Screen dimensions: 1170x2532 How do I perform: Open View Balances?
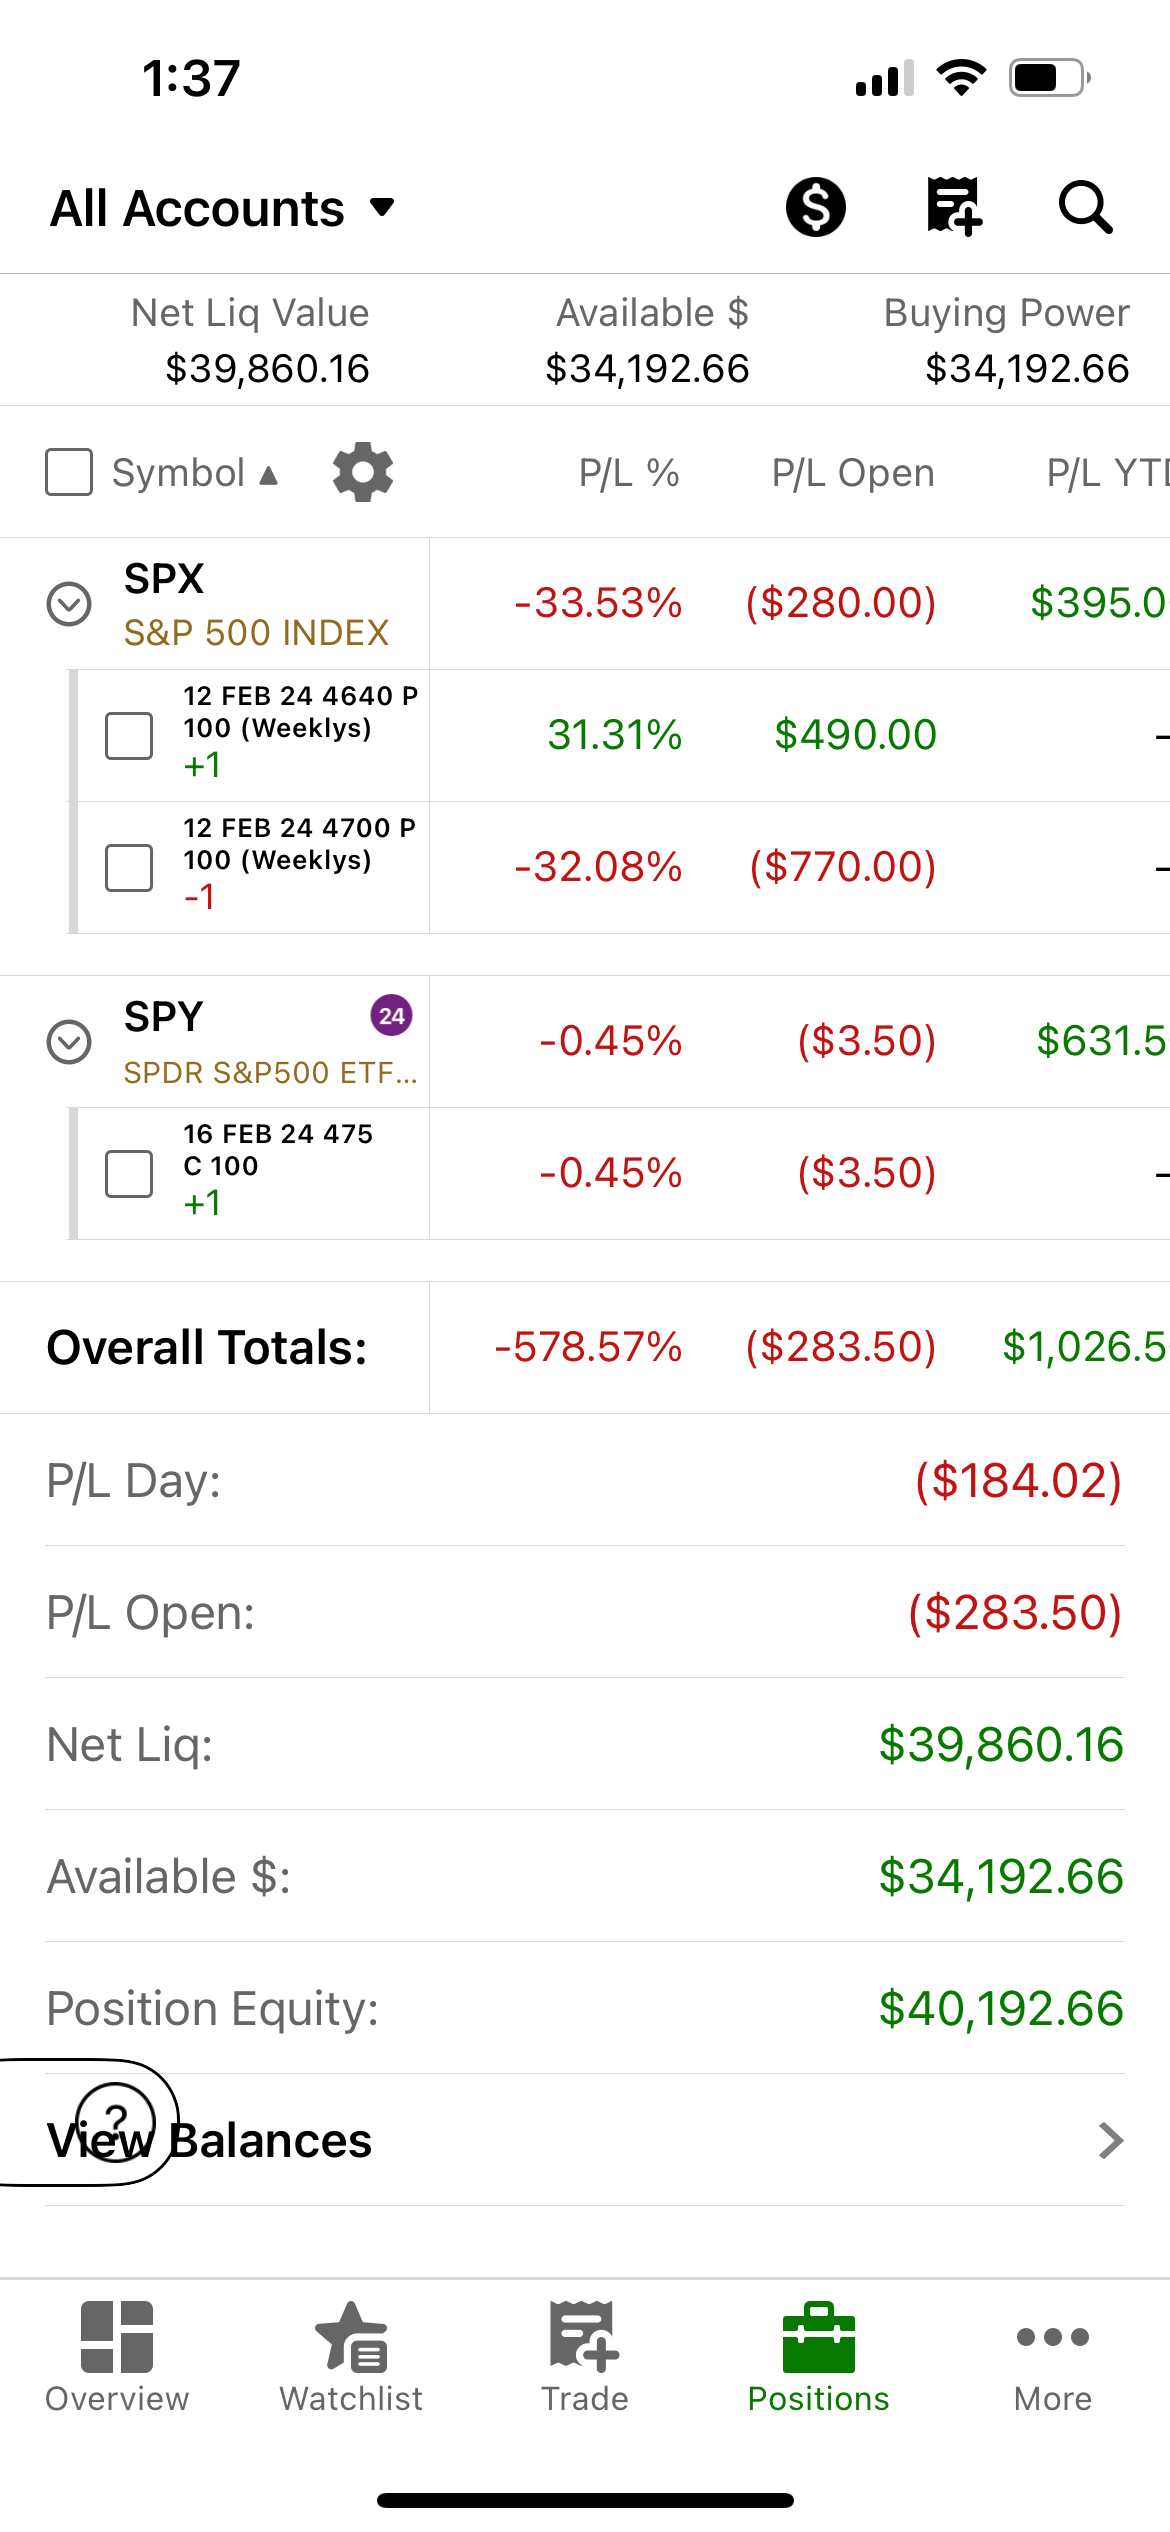[x=585, y=2140]
